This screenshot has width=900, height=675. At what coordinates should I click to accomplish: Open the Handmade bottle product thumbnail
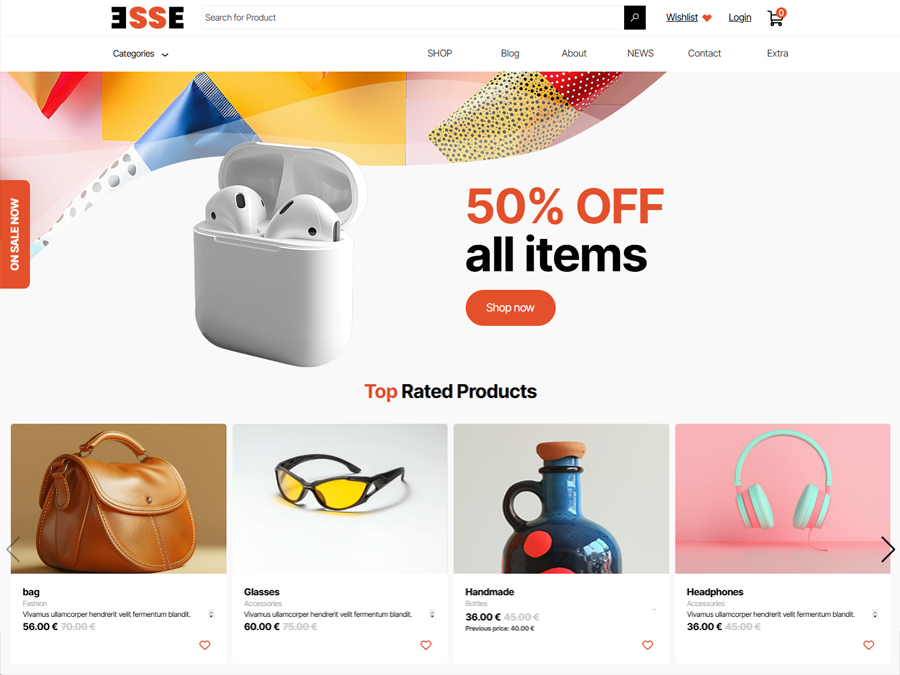point(561,498)
